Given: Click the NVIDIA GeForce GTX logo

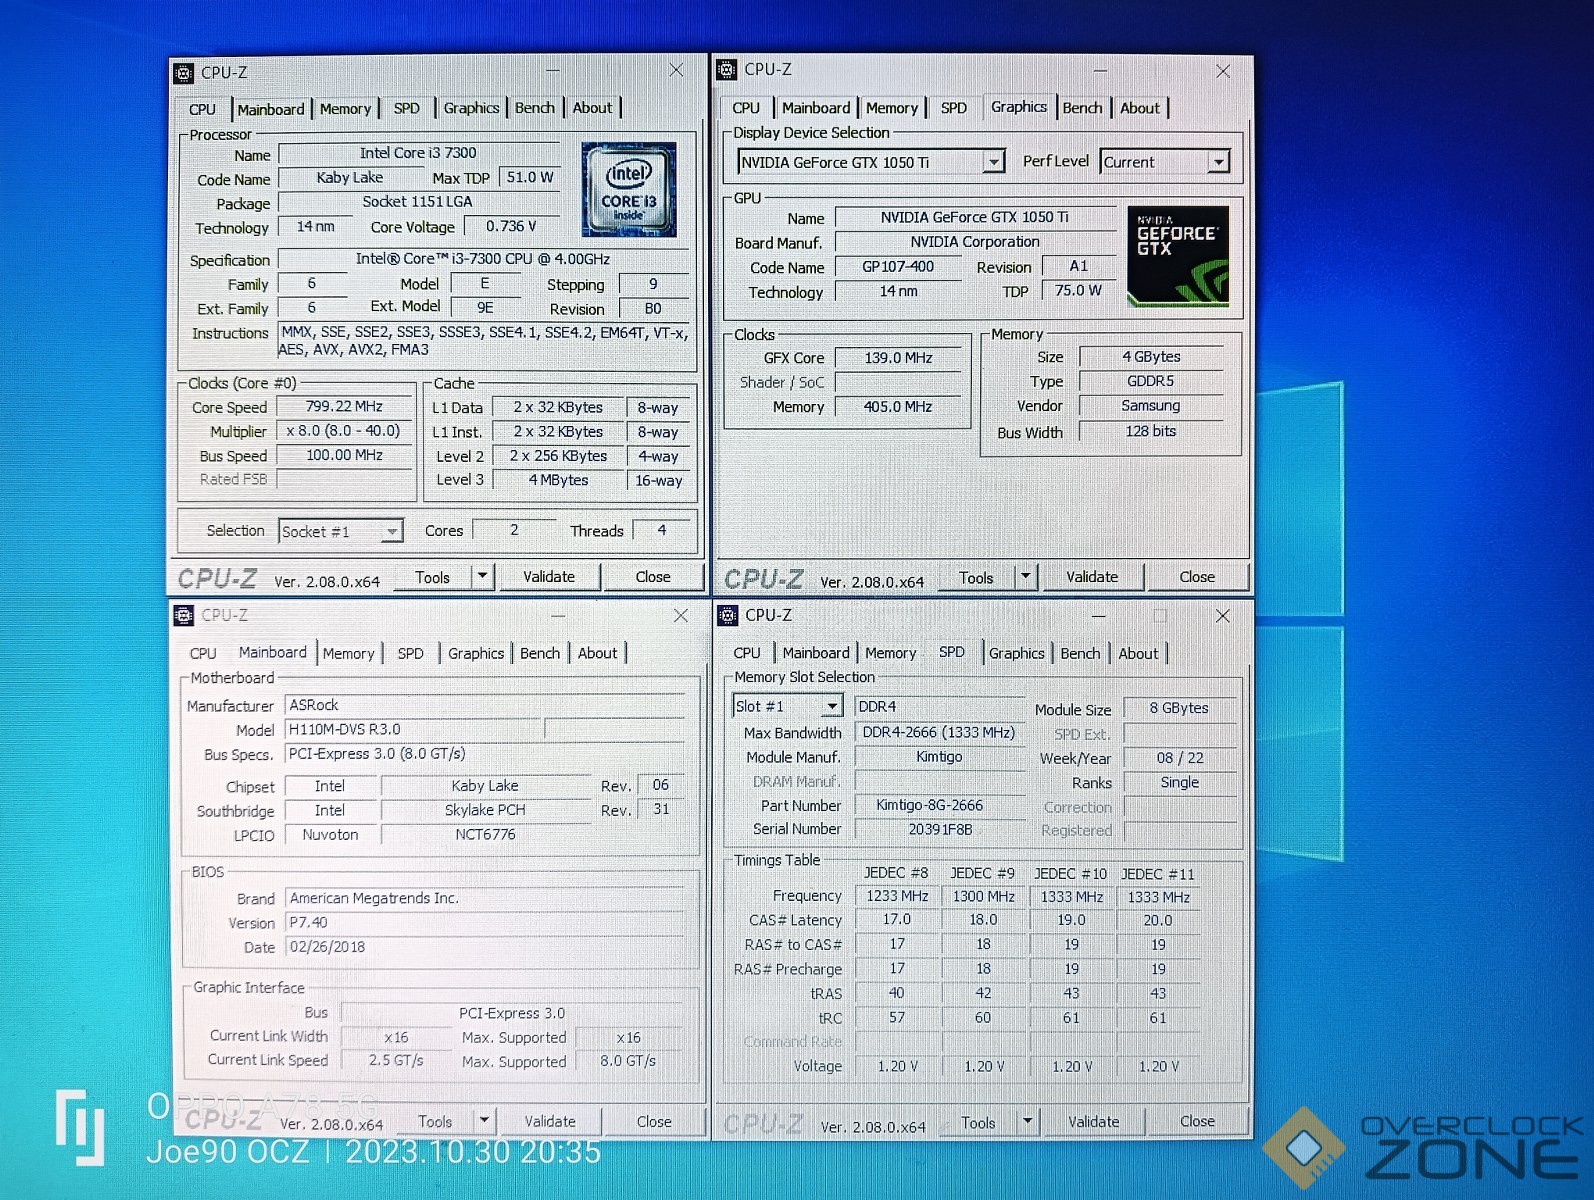Looking at the screenshot, I should pos(1178,256).
